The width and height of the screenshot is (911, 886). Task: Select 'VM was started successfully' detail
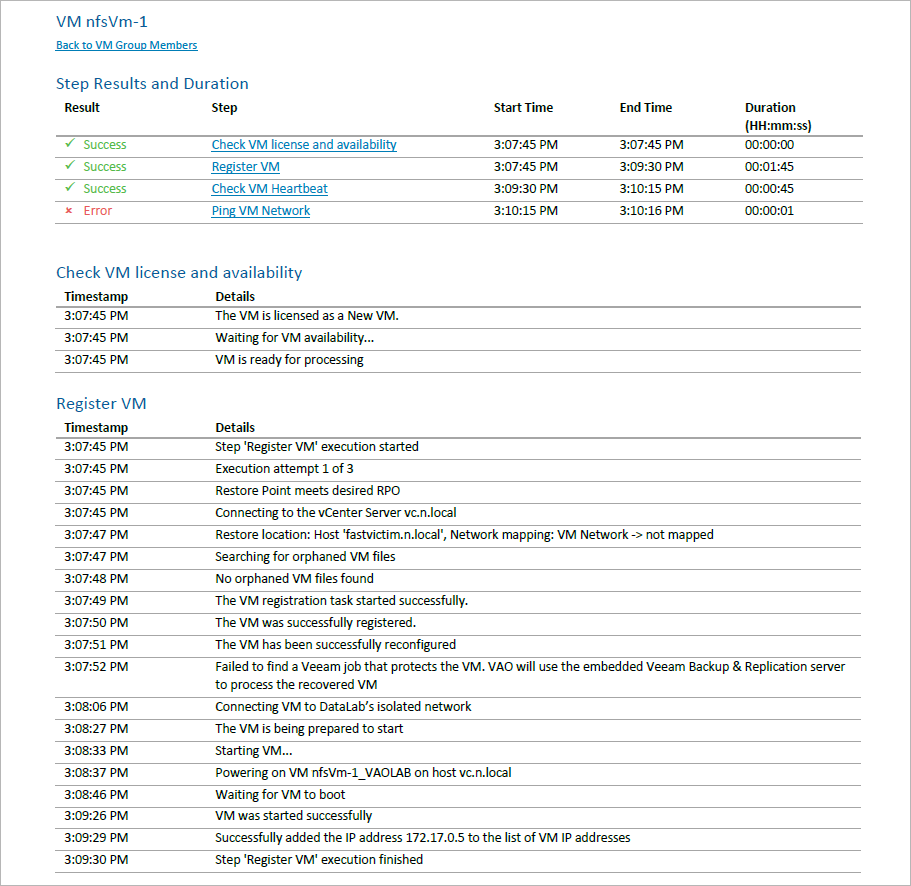point(293,816)
